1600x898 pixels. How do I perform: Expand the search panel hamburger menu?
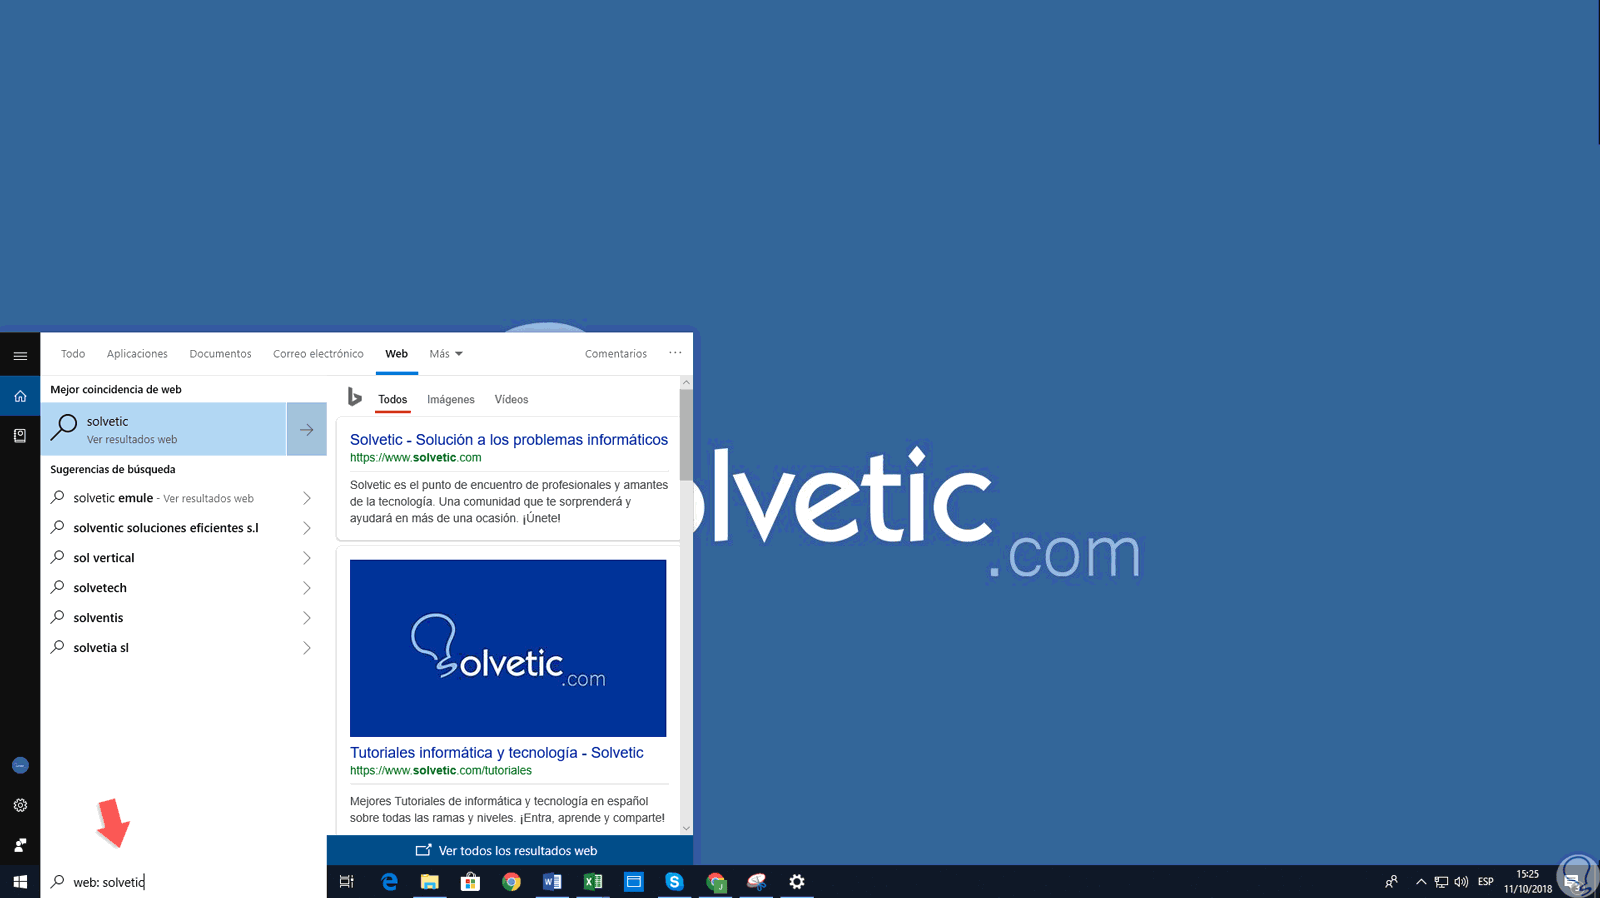(x=20, y=356)
